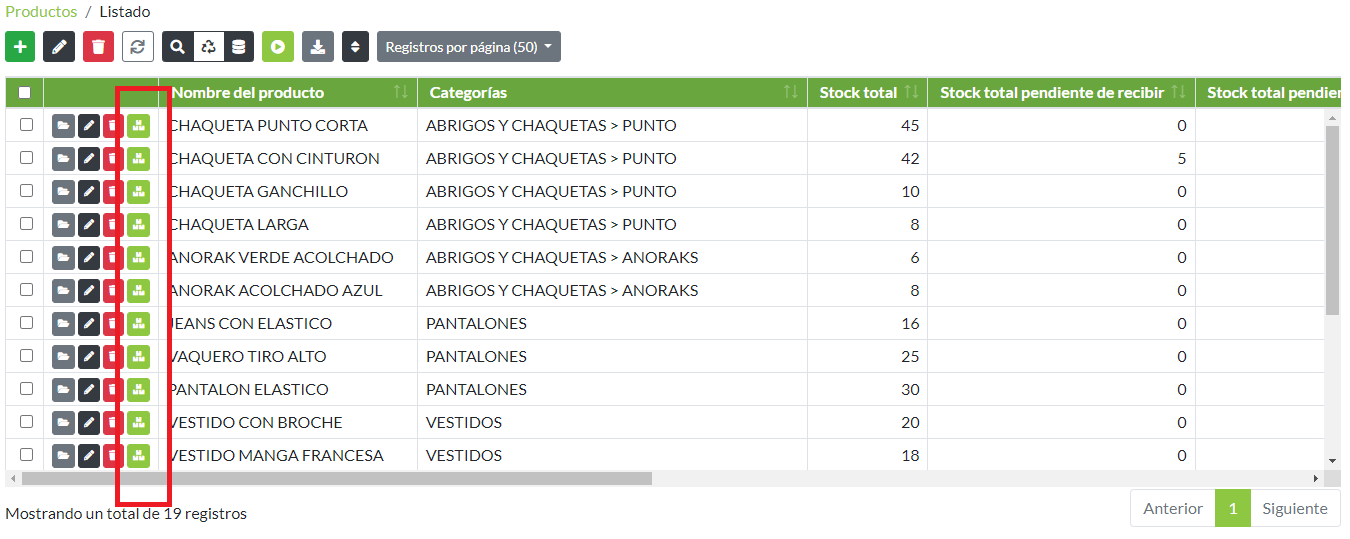Click the red delete button in top toolbar
This screenshot has width=1350, height=539.
98,46
